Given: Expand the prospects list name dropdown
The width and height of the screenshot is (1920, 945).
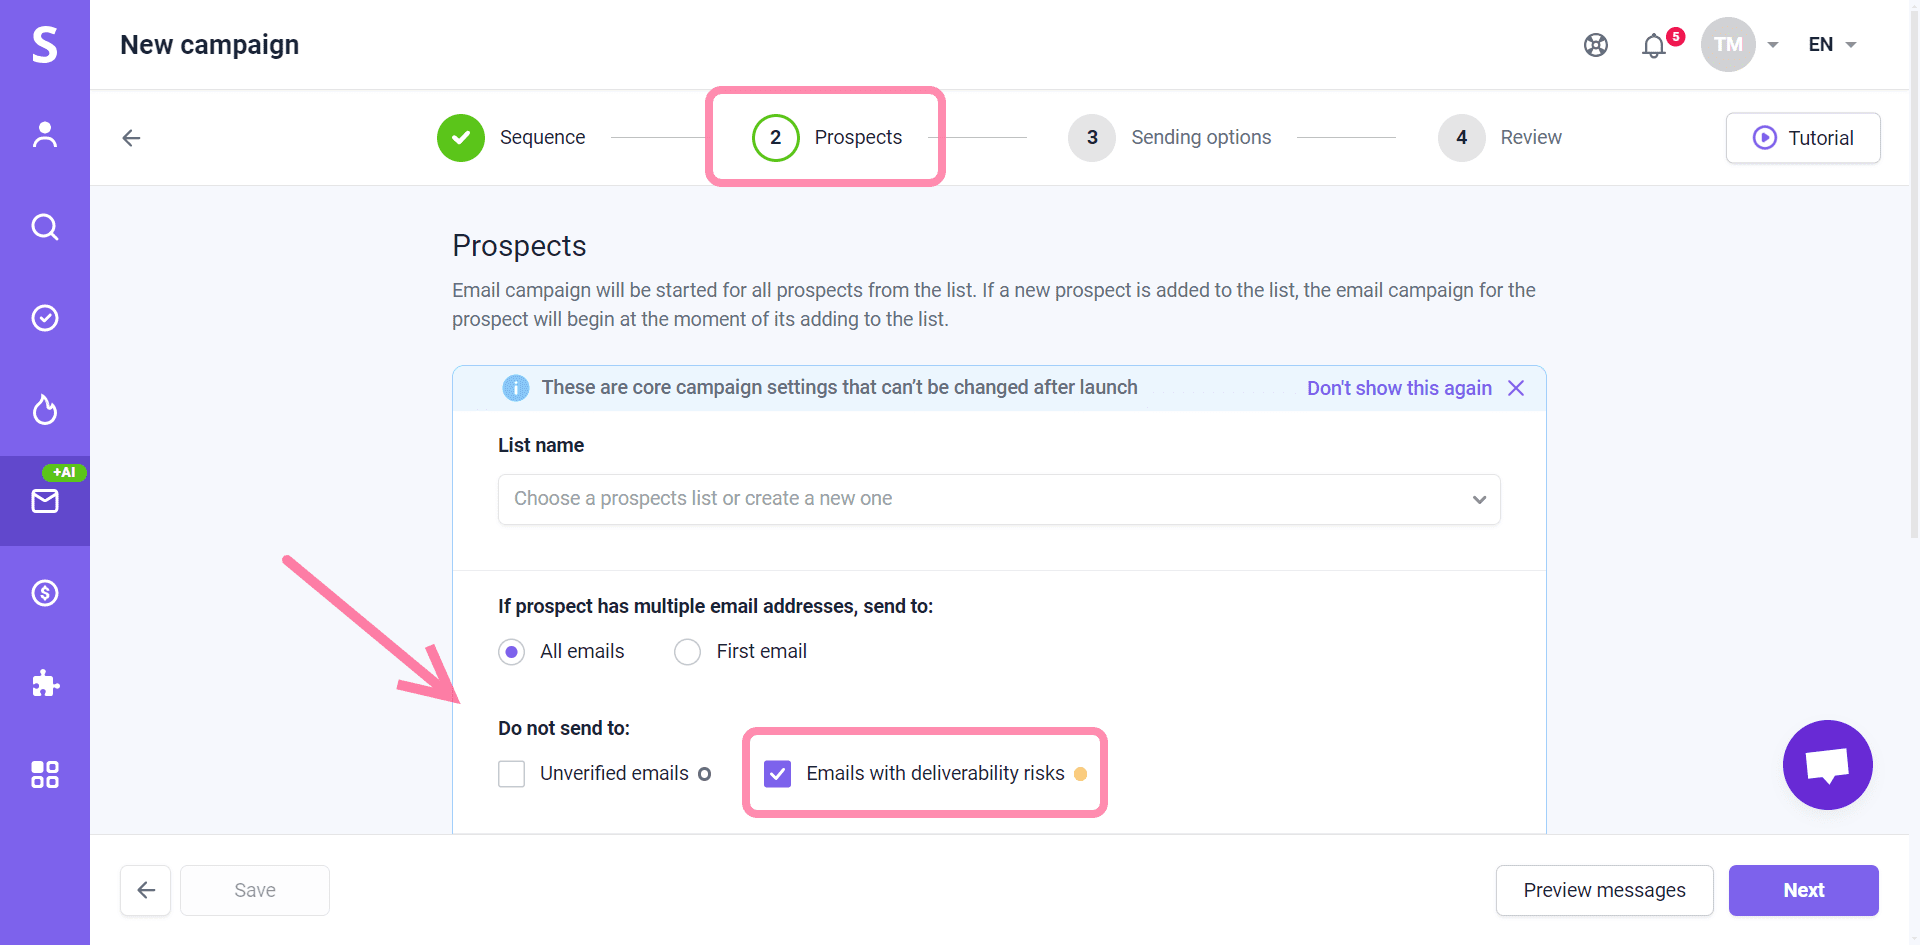Looking at the screenshot, I should click(x=999, y=499).
